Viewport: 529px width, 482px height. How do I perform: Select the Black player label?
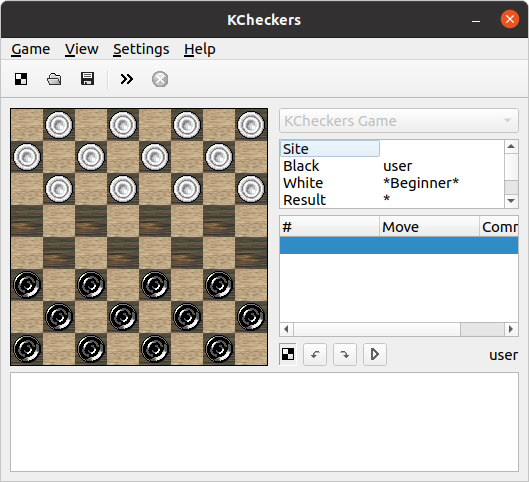(301, 166)
